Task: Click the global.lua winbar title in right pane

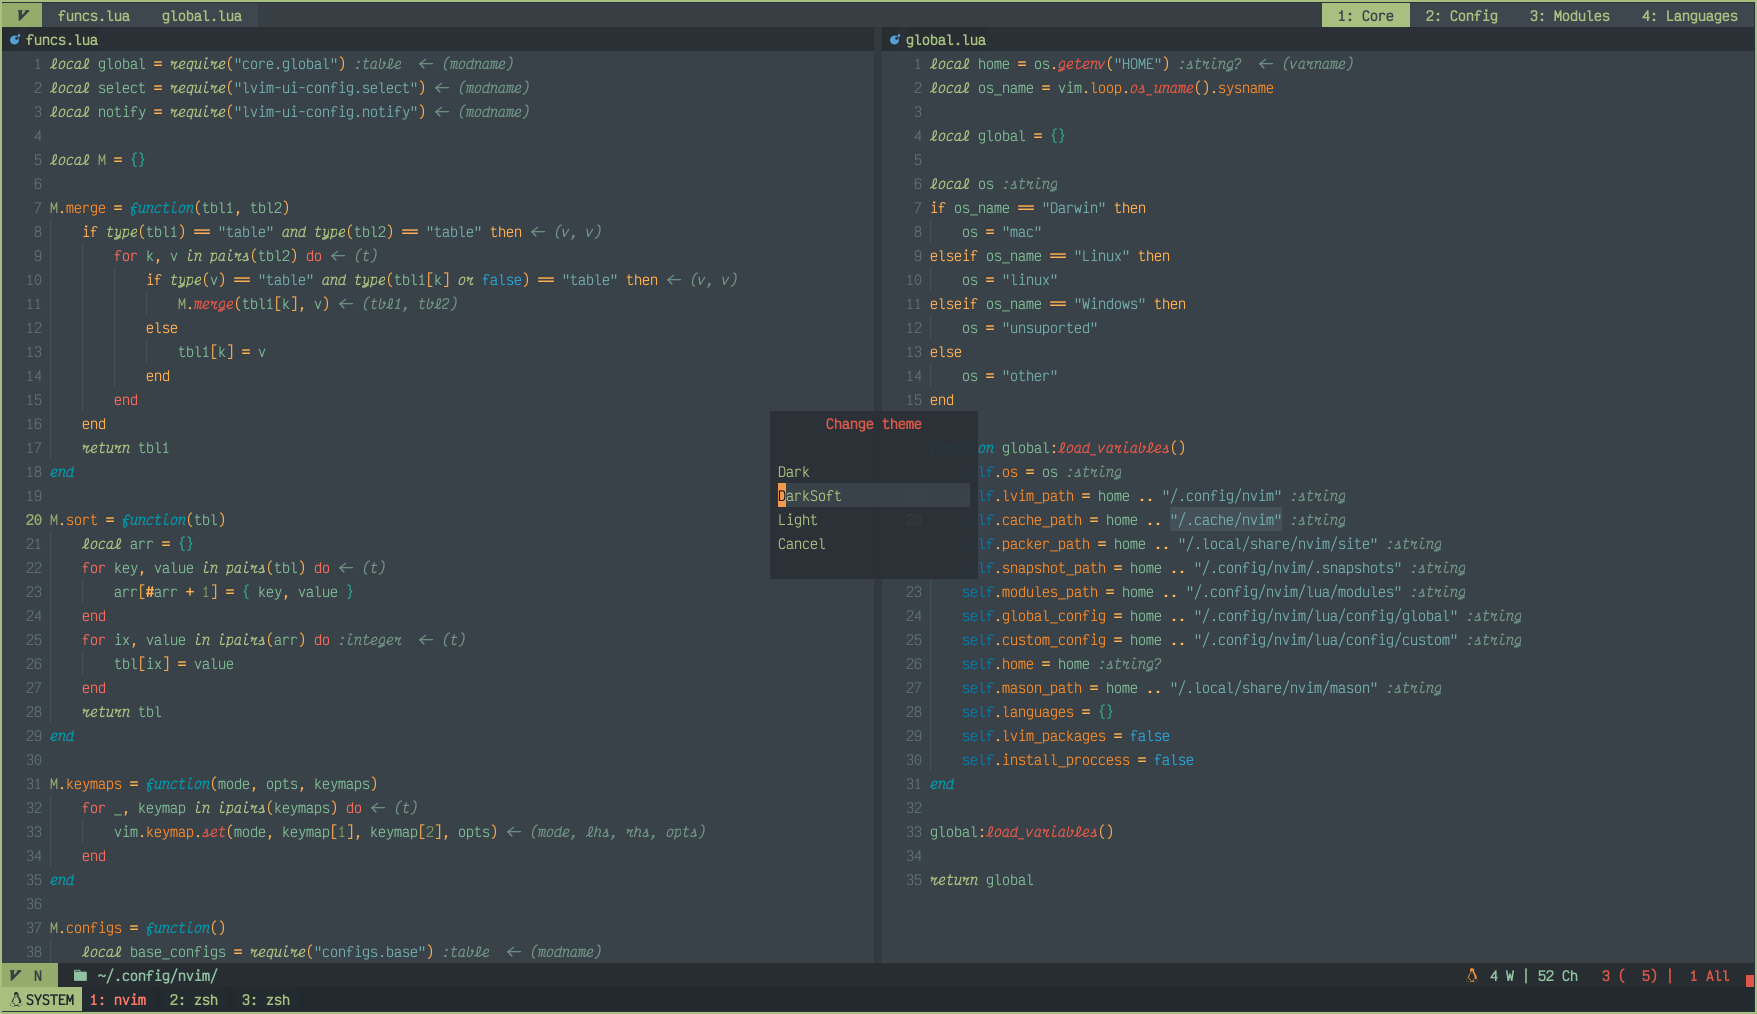Action: [x=946, y=40]
